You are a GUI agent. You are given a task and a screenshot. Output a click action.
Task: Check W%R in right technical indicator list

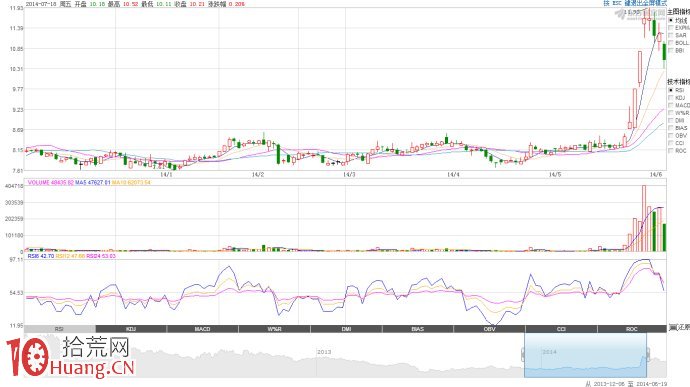671,113
